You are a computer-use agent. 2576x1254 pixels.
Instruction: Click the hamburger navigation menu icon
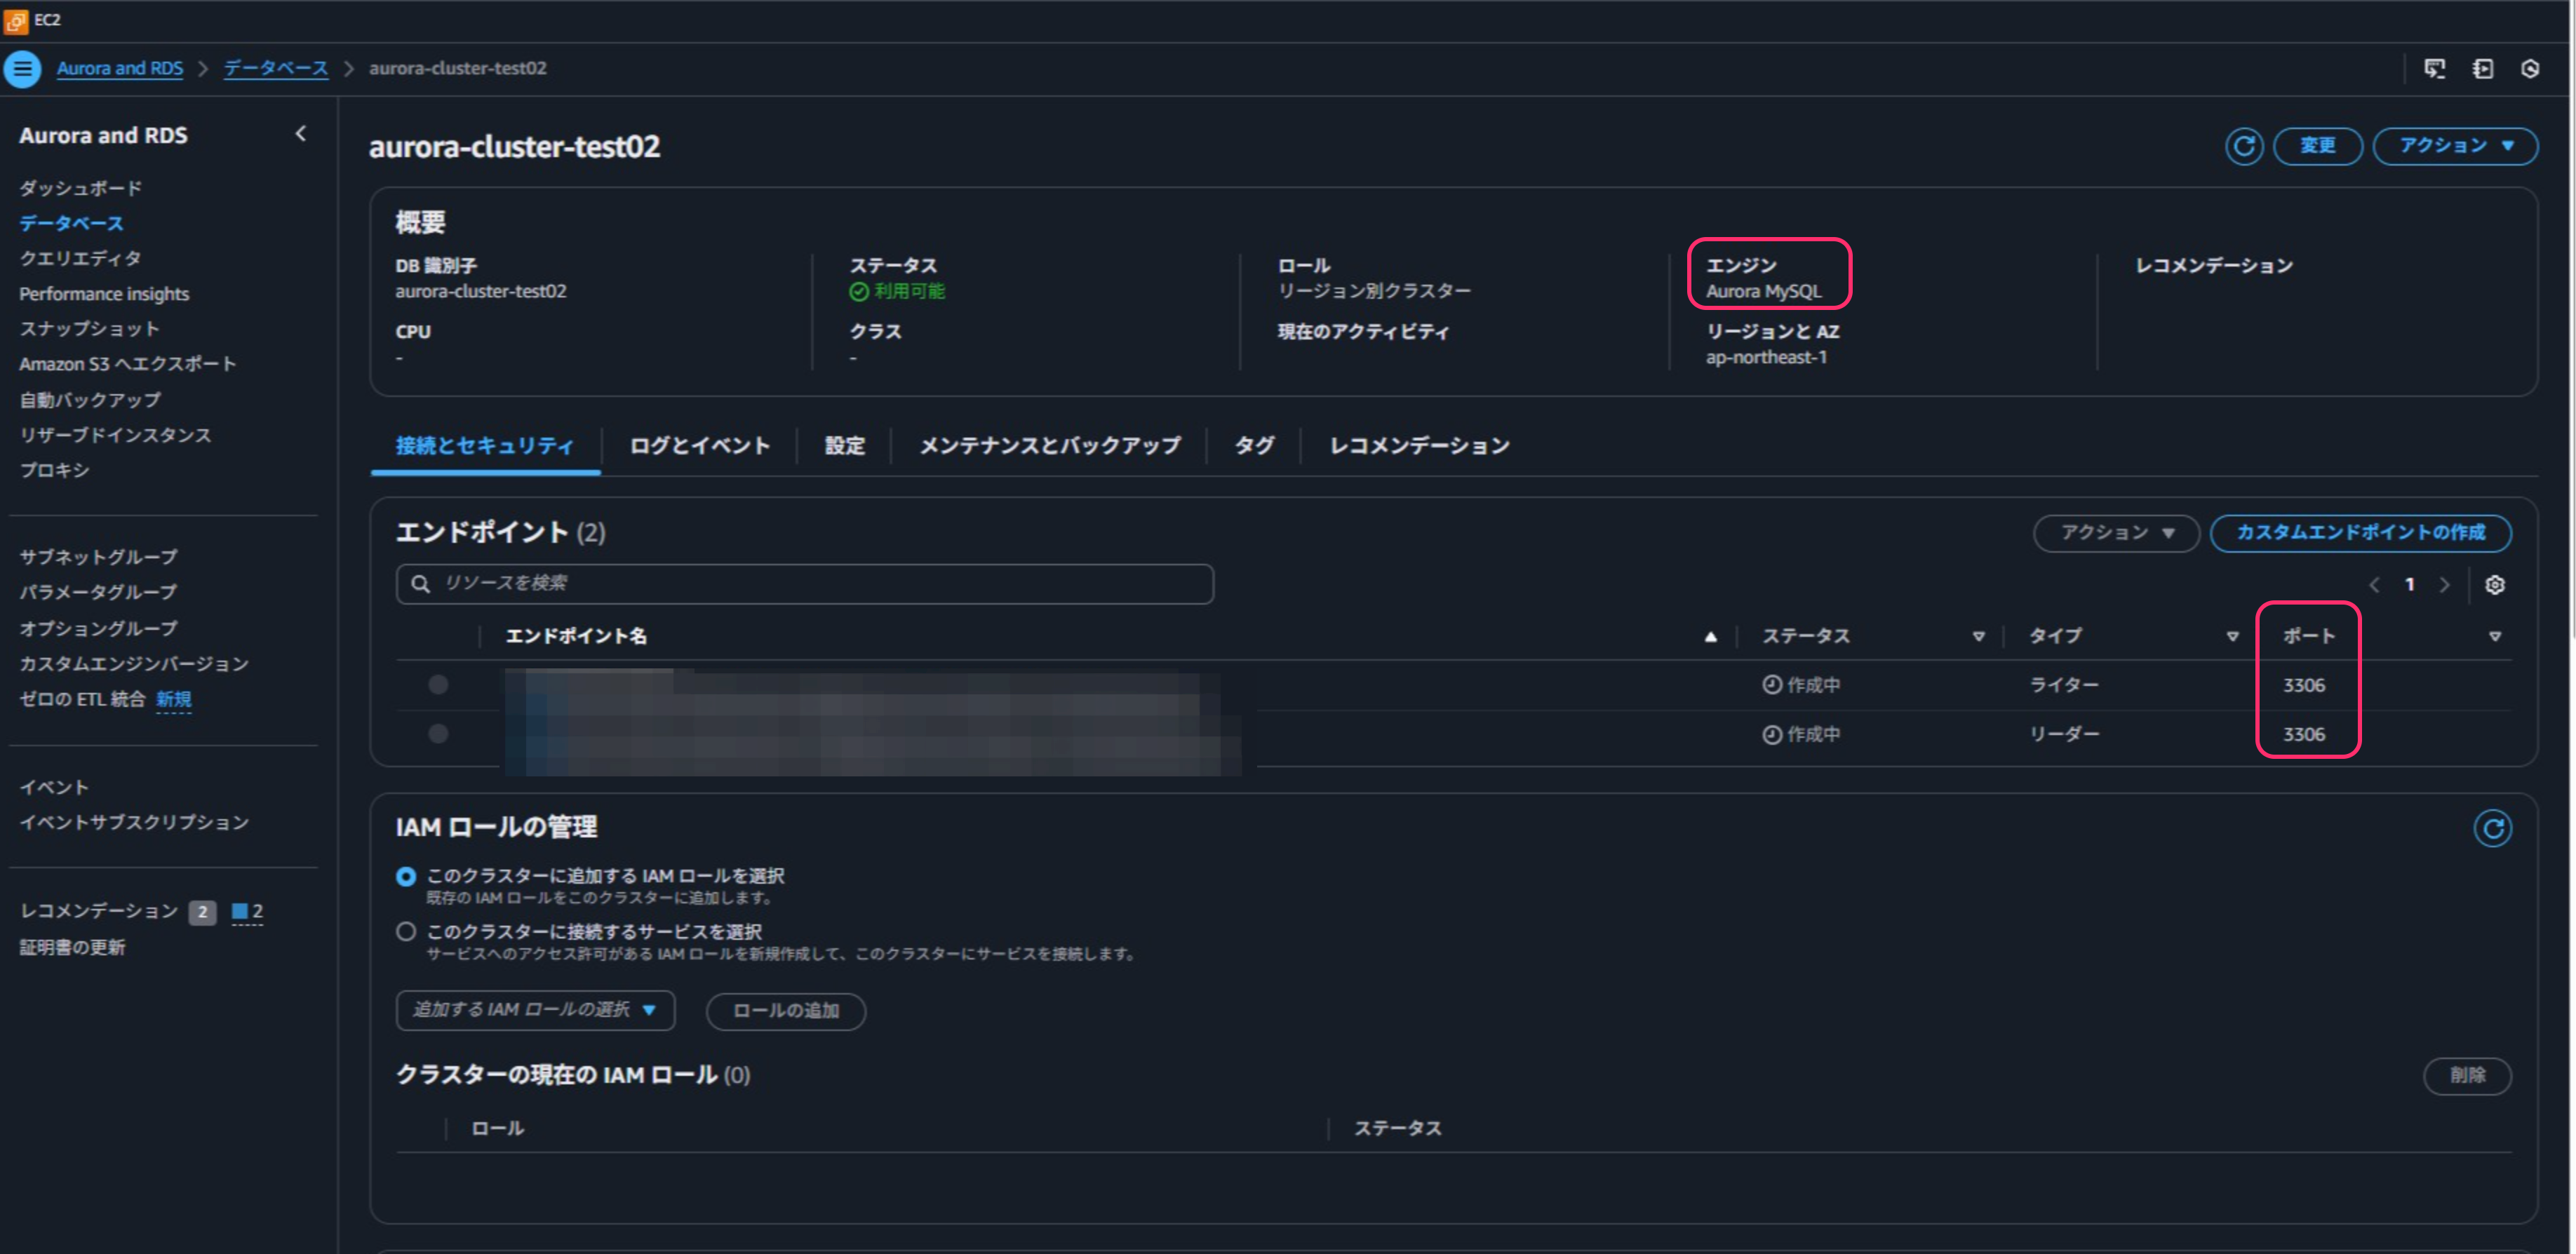[22, 69]
